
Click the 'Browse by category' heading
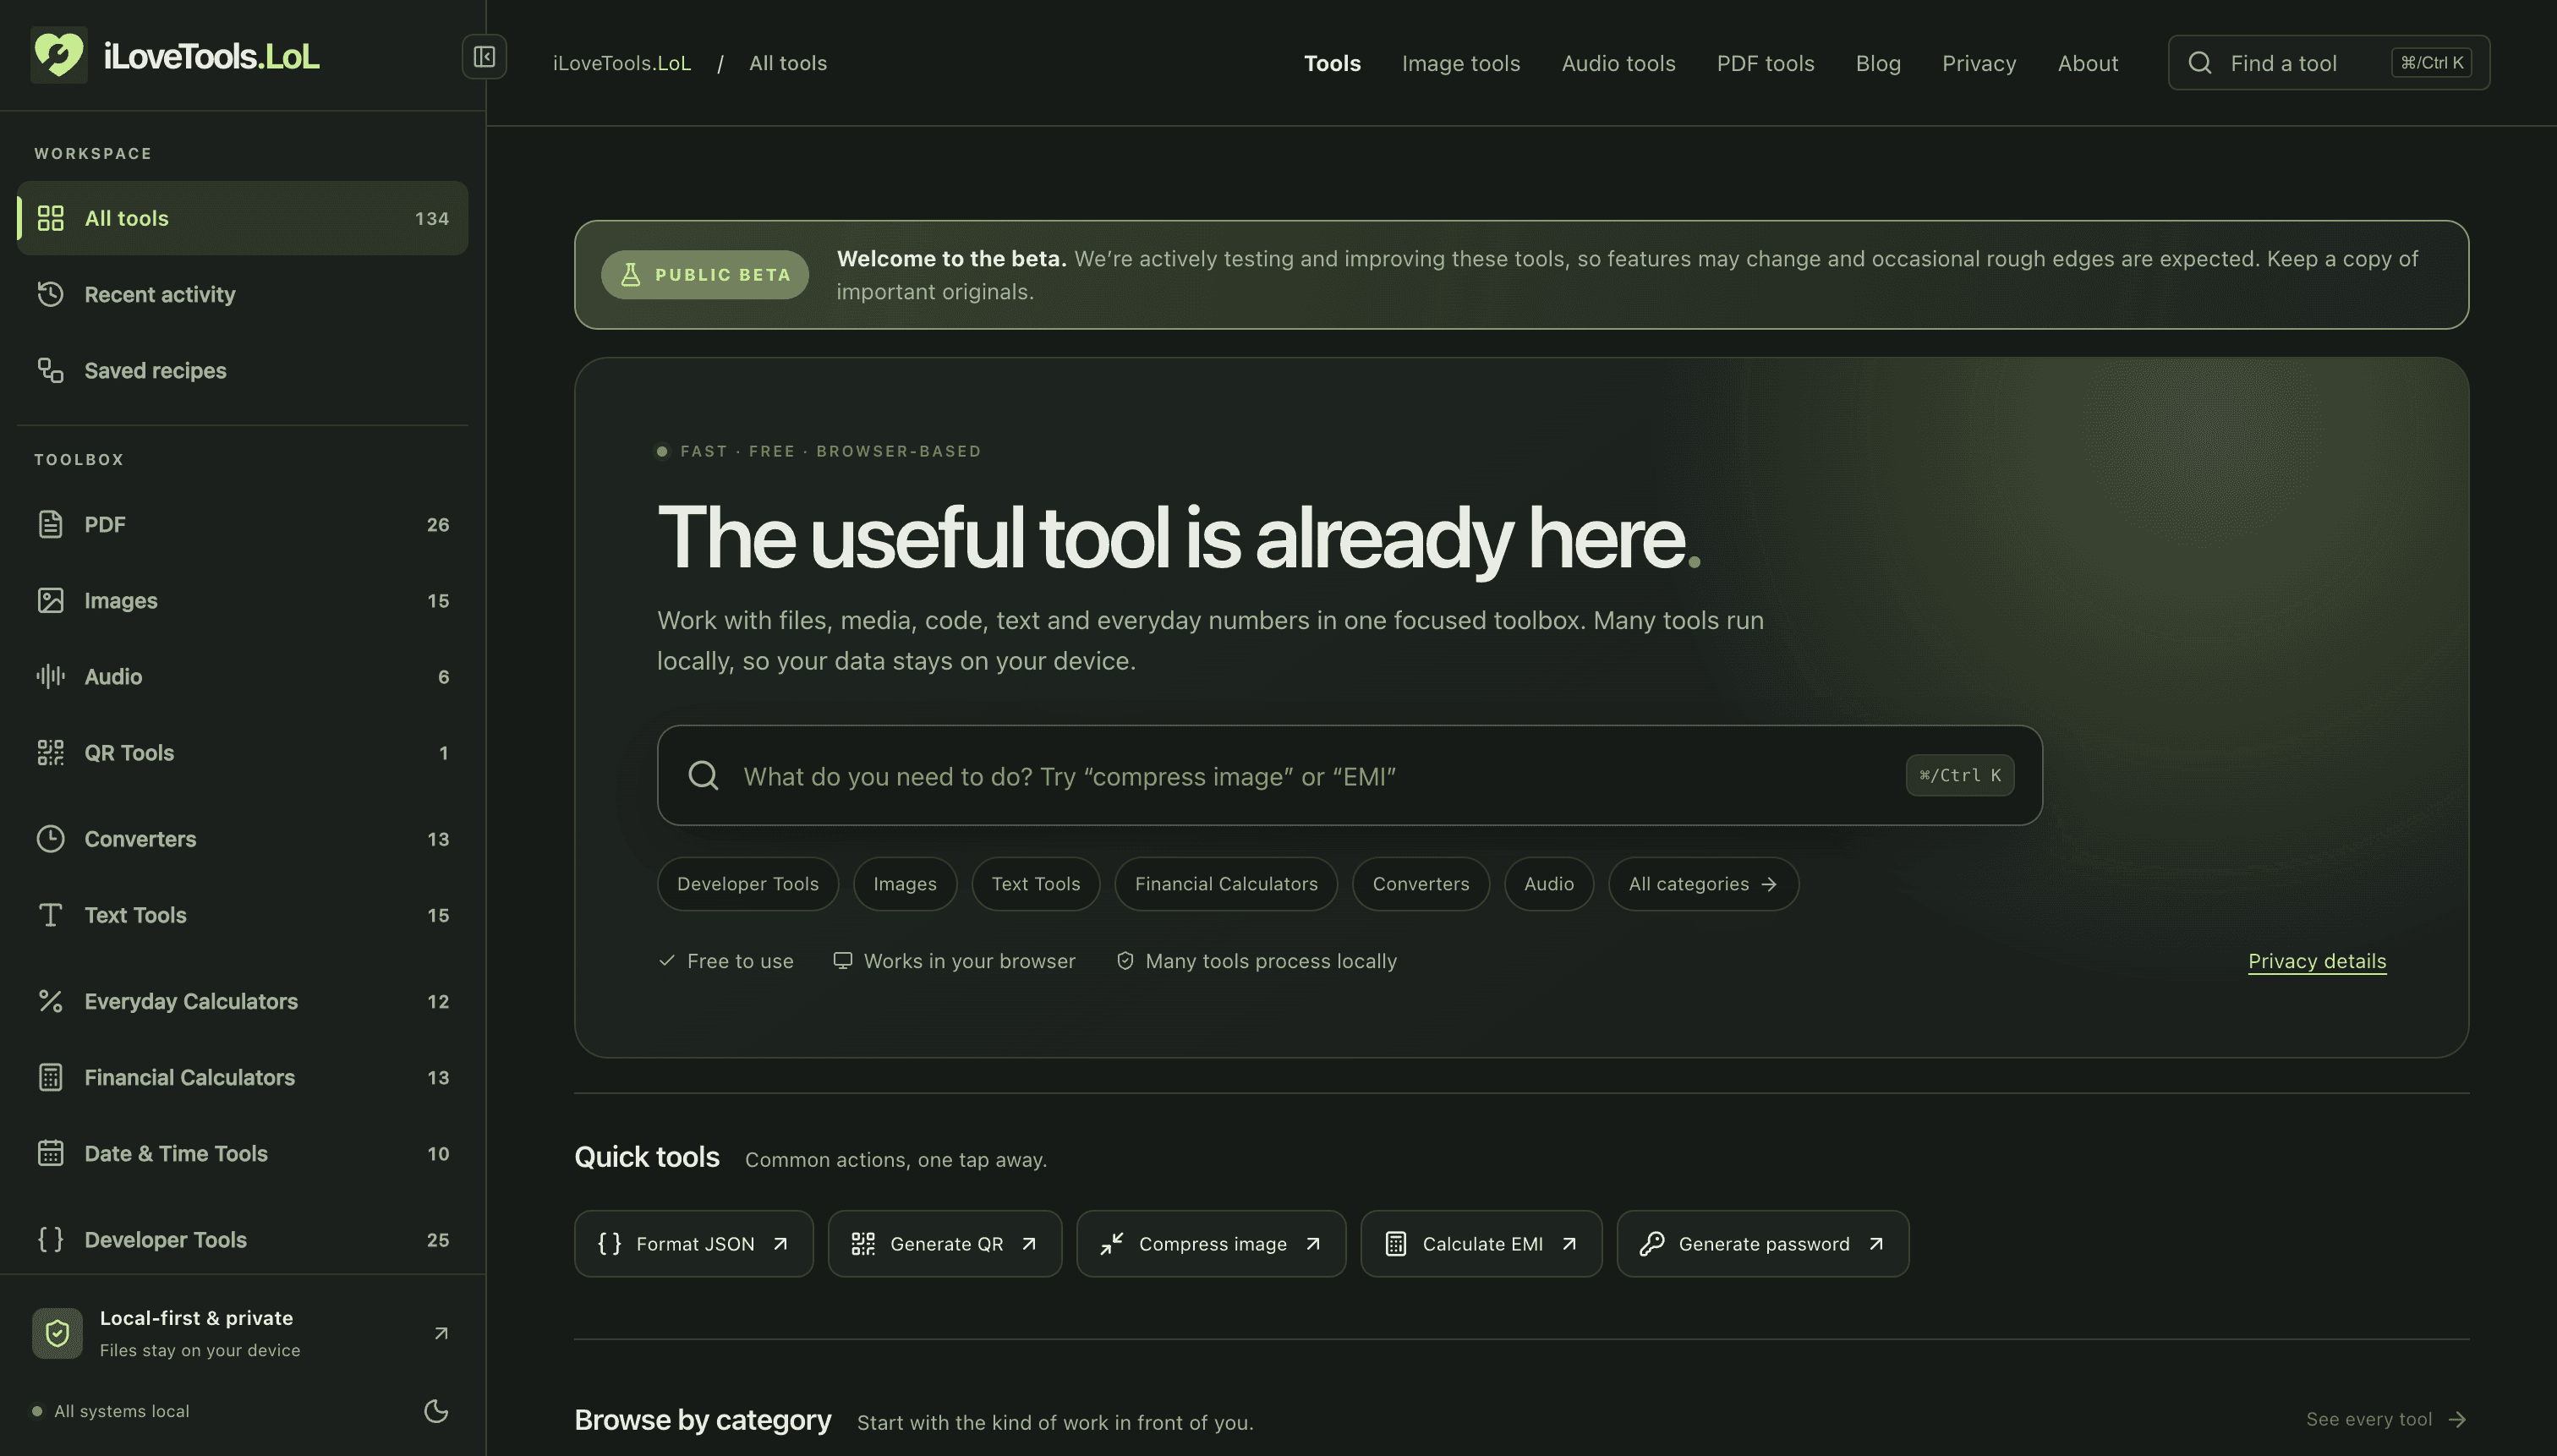703,1420
